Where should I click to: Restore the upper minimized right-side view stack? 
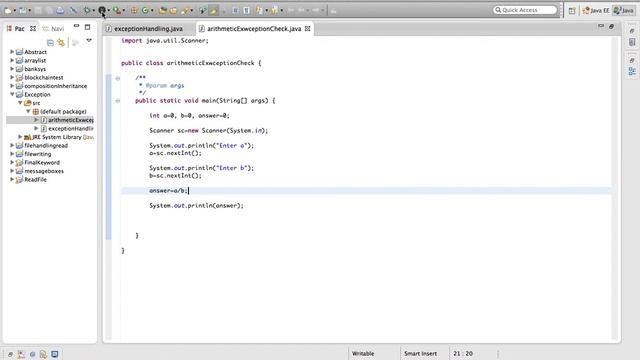point(632,31)
